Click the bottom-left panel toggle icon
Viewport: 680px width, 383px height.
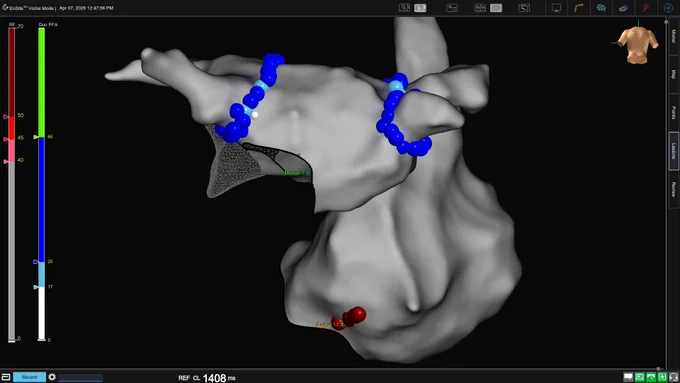click(6, 377)
